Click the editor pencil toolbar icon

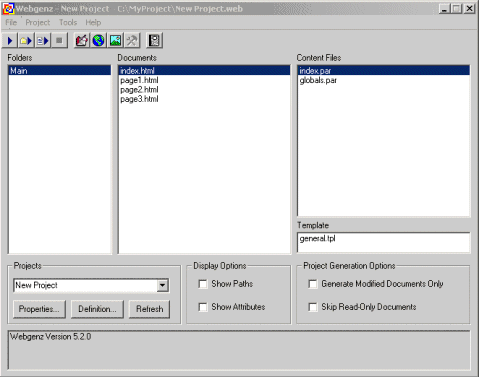pyautogui.click(x=82, y=41)
